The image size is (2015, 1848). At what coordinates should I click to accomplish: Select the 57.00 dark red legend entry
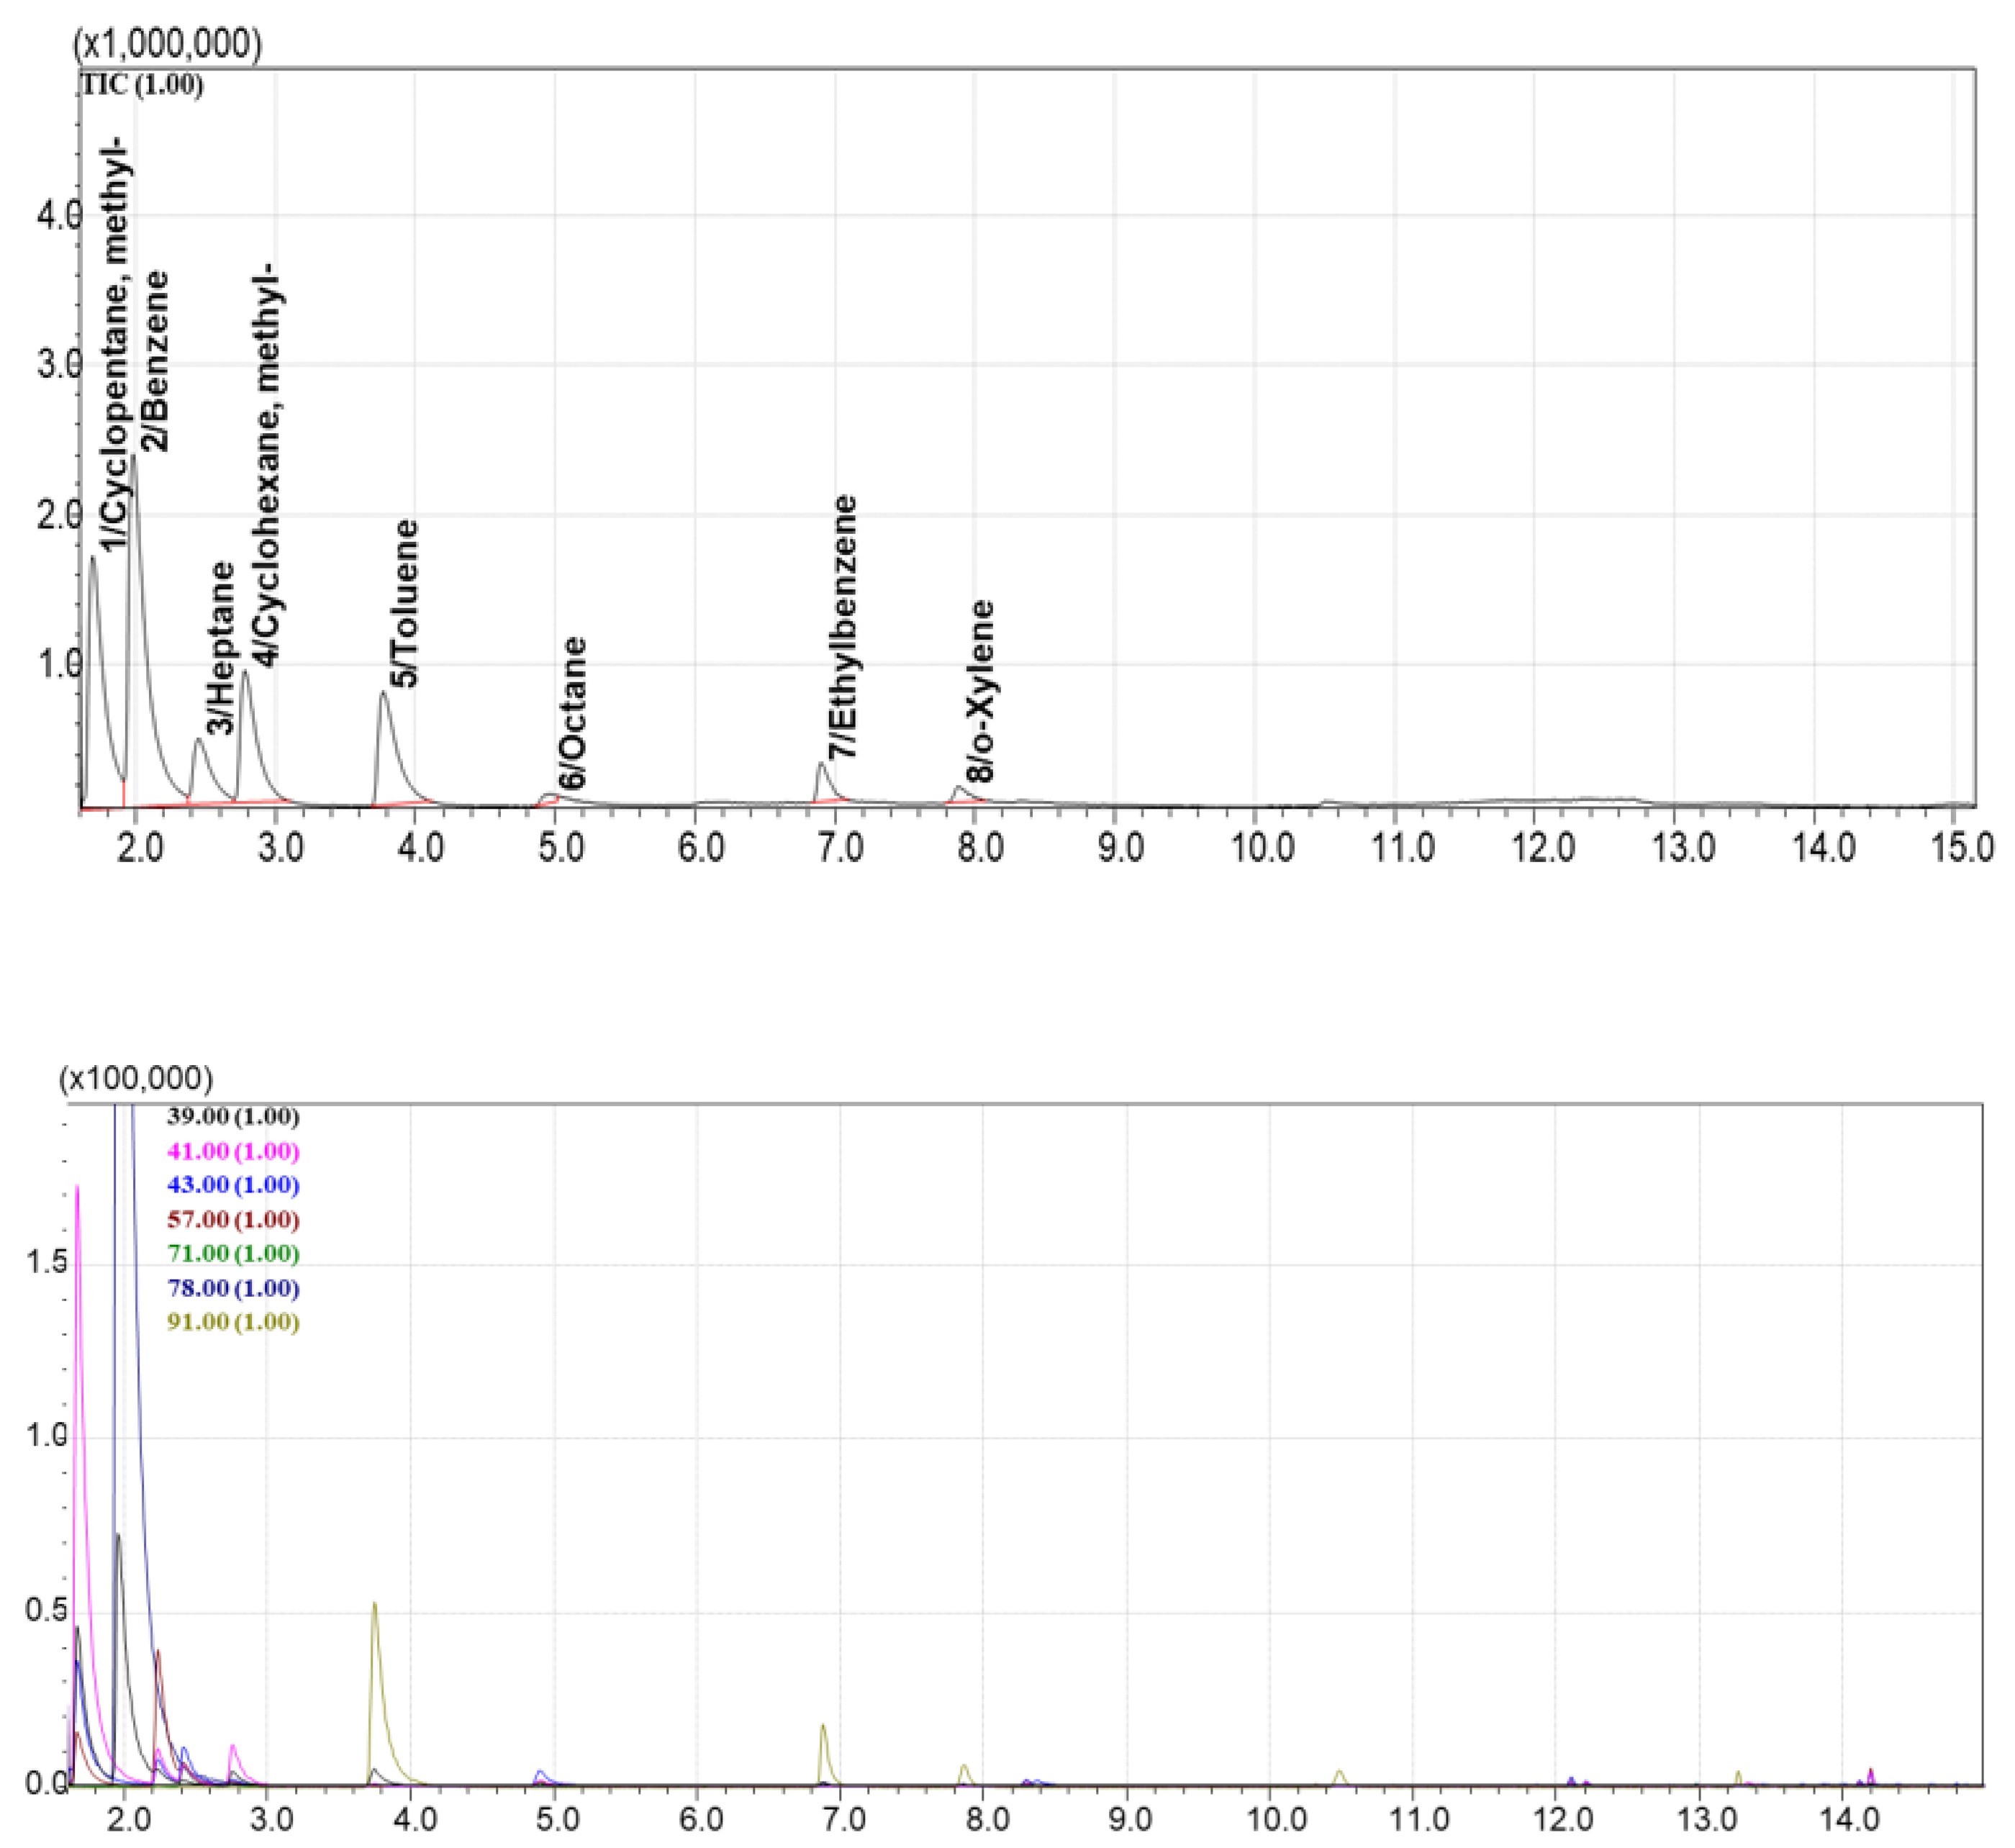pyautogui.click(x=233, y=1220)
